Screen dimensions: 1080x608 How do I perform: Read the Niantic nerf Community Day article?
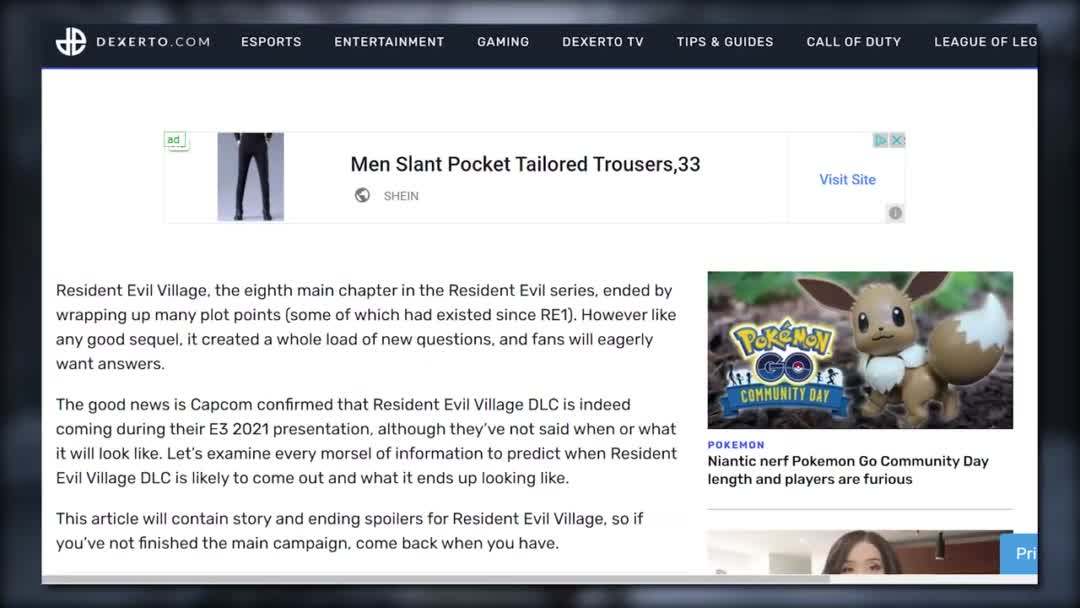click(848, 470)
